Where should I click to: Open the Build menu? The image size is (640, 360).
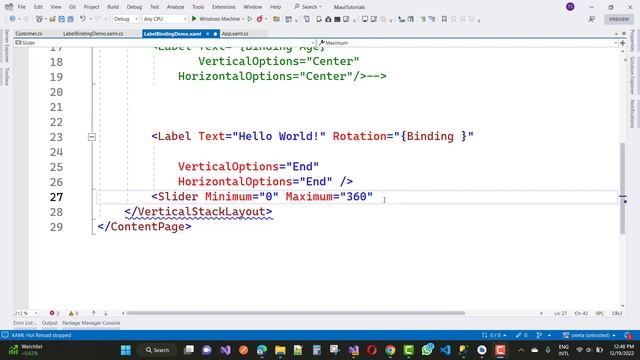[113, 7]
